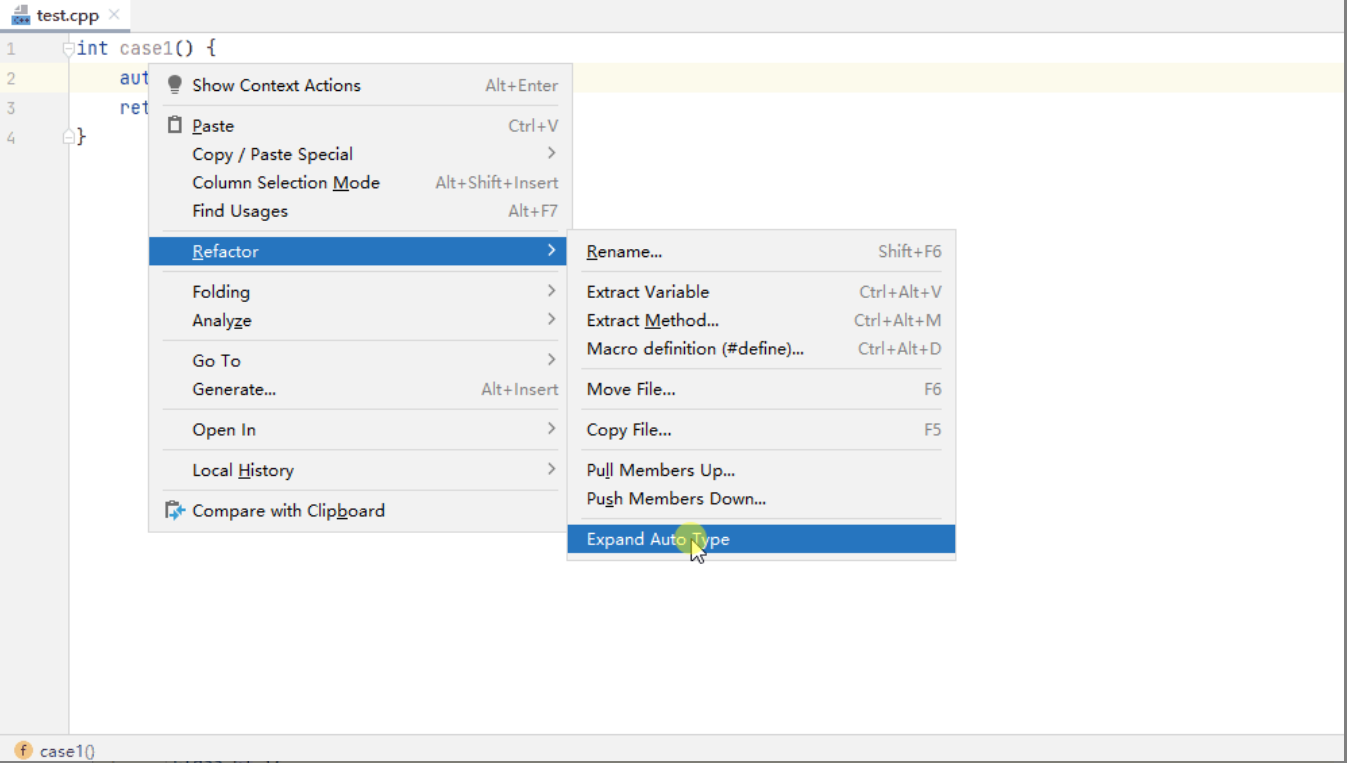The height and width of the screenshot is (763, 1347).
Task: Click the Compare with Clipboard icon
Action: 175,511
